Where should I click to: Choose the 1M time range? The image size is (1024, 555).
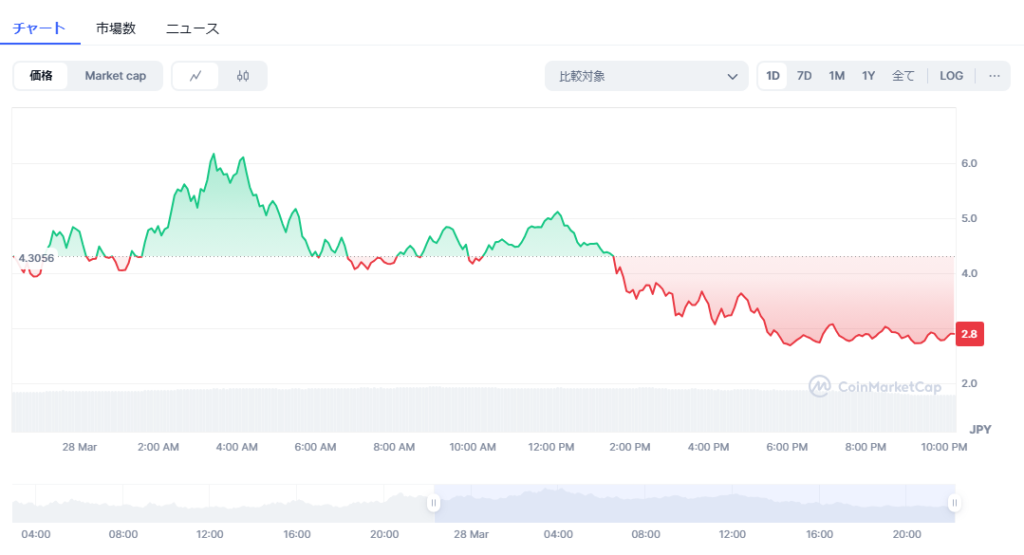tap(837, 76)
